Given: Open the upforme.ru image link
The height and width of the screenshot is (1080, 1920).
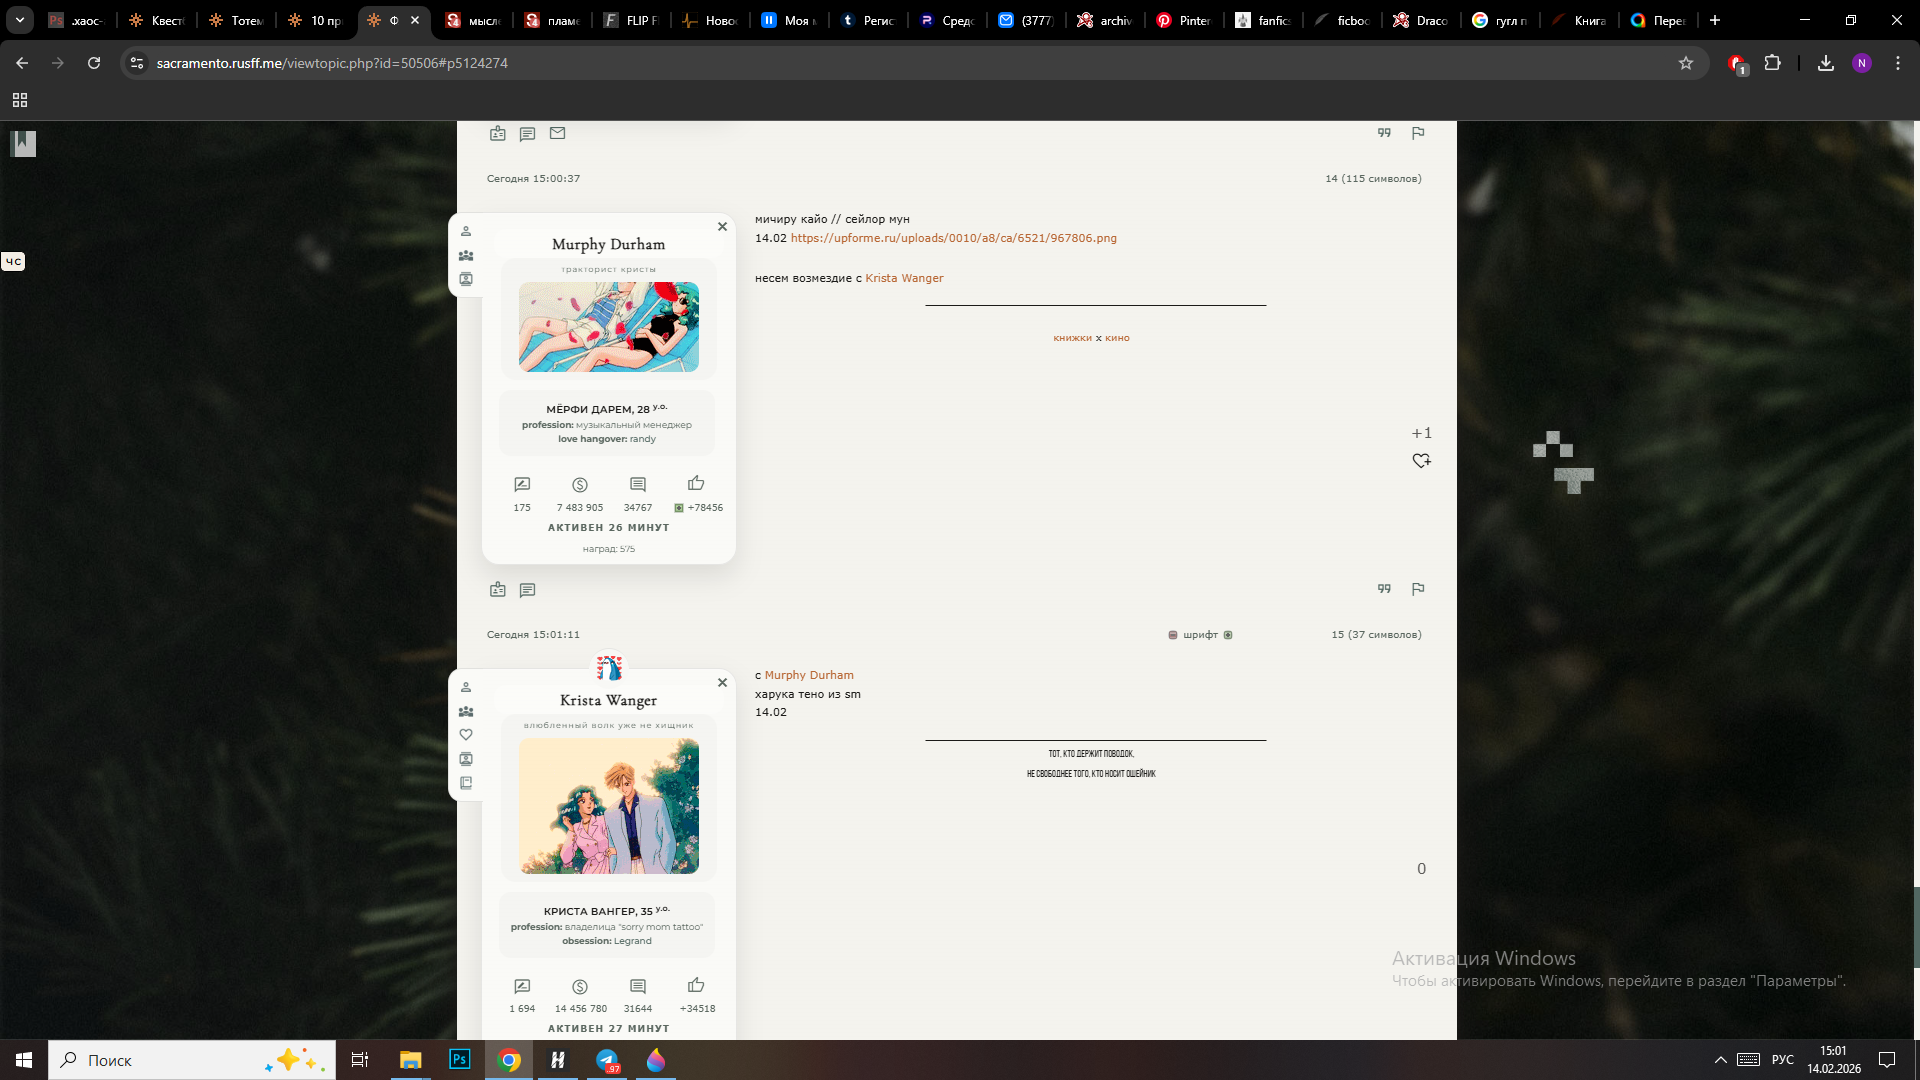Looking at the screenshot, I should (953, 238).
